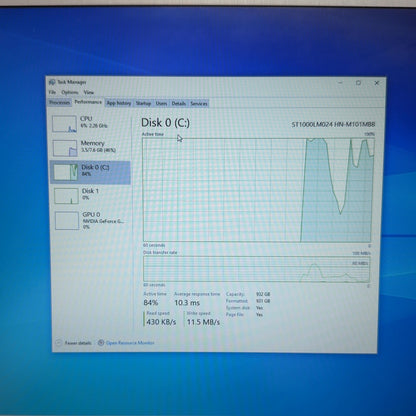The width and height of the screenshot is (416, 416).
Task: Click the Average response time label
Action: [197, 294]
